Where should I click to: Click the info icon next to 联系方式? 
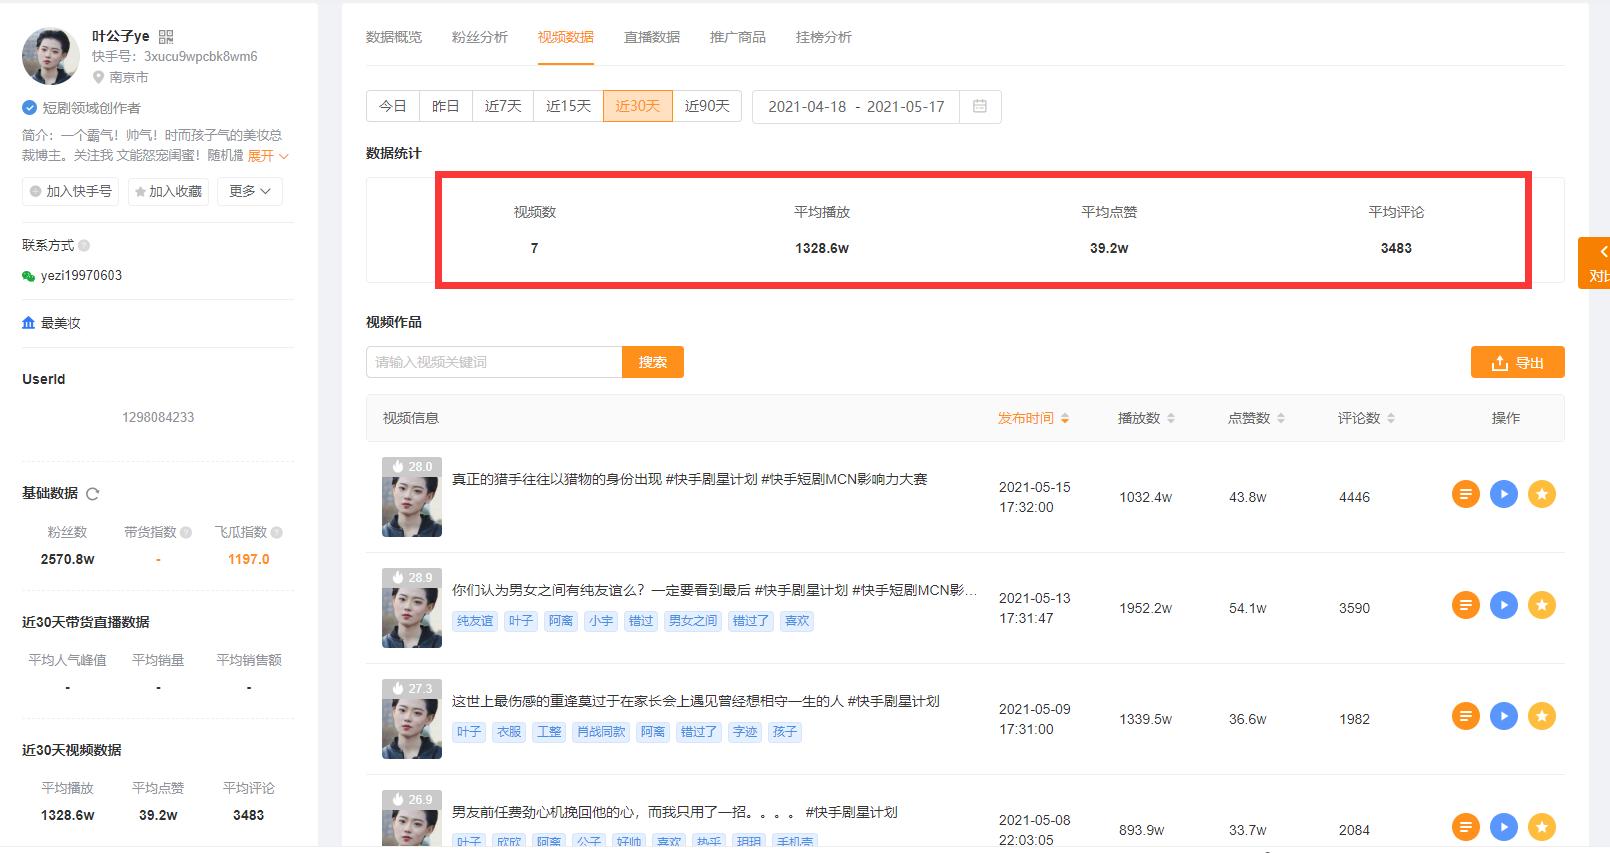(x=84, y=245)
